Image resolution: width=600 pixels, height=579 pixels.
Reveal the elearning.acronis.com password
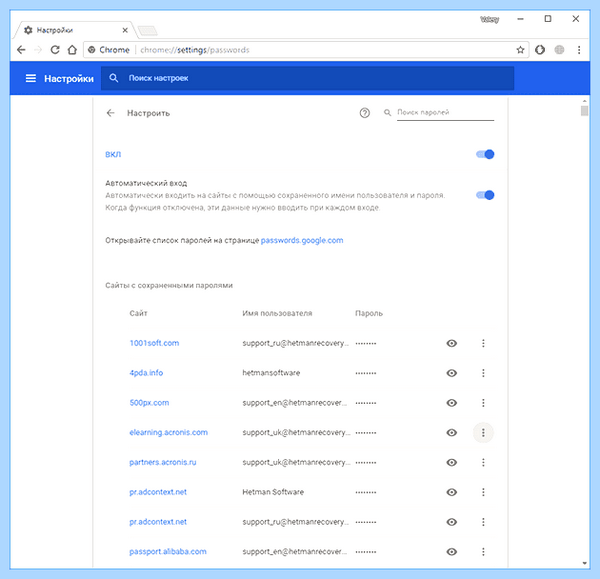pyautogui.click(x=452, y=433)
